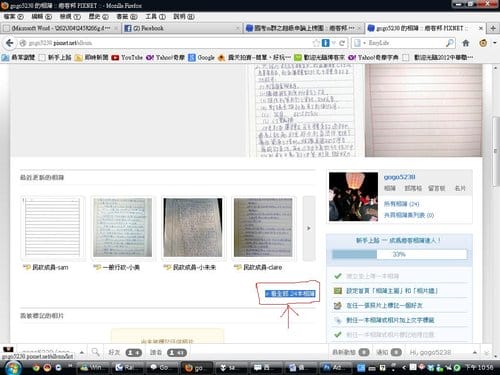Open the Yahoo!奇摩 bookmark

pos(166,57)
